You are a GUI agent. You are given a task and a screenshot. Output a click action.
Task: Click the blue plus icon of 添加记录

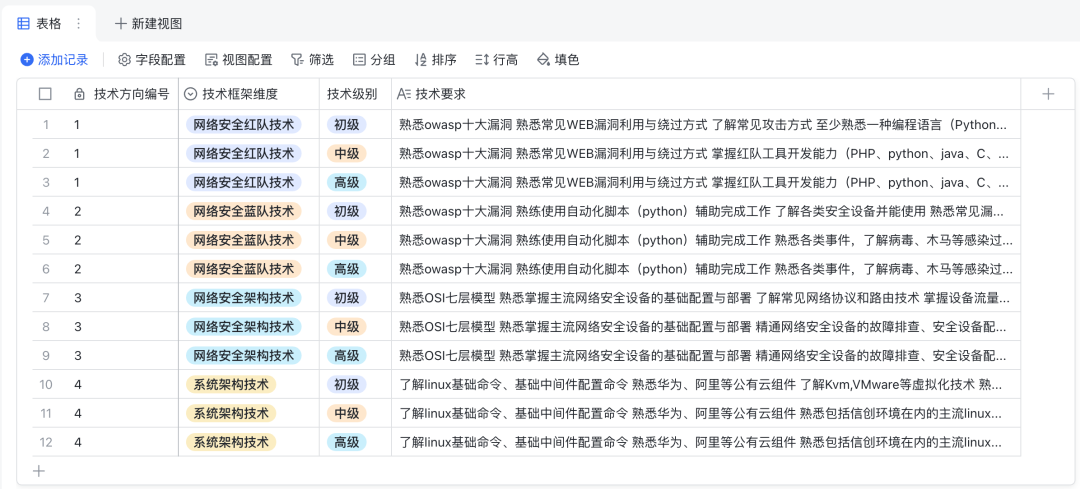click(x=27, y=60)
